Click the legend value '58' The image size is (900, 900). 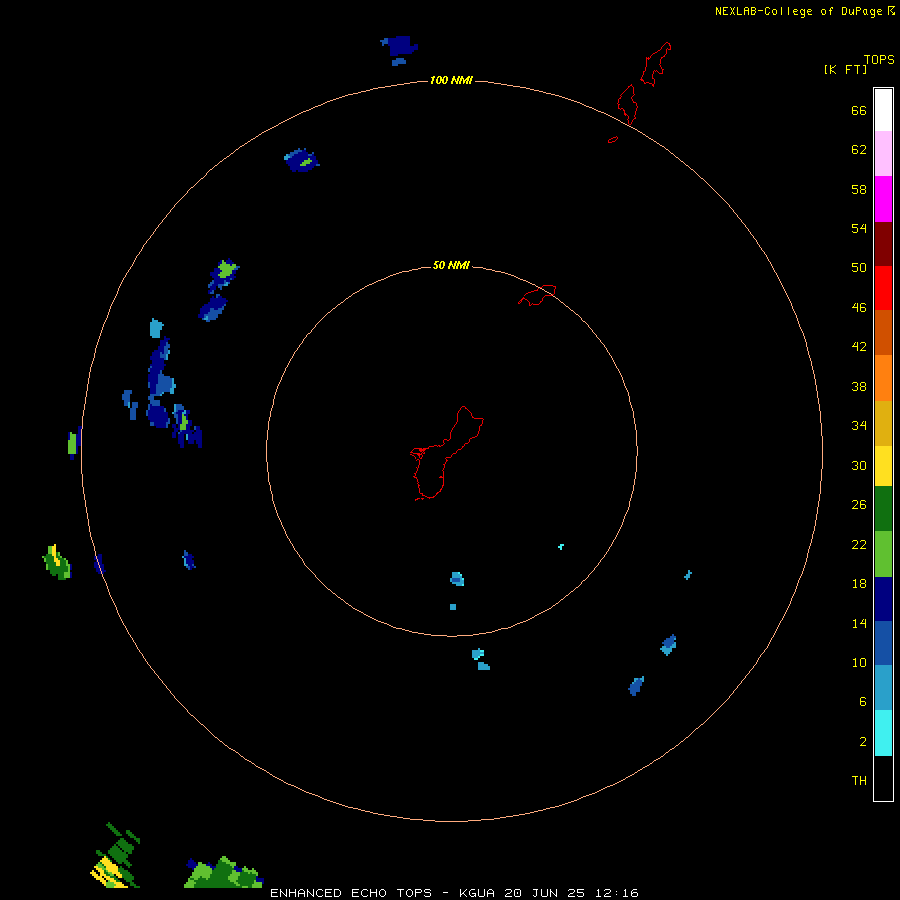click(x=859, y=189)
